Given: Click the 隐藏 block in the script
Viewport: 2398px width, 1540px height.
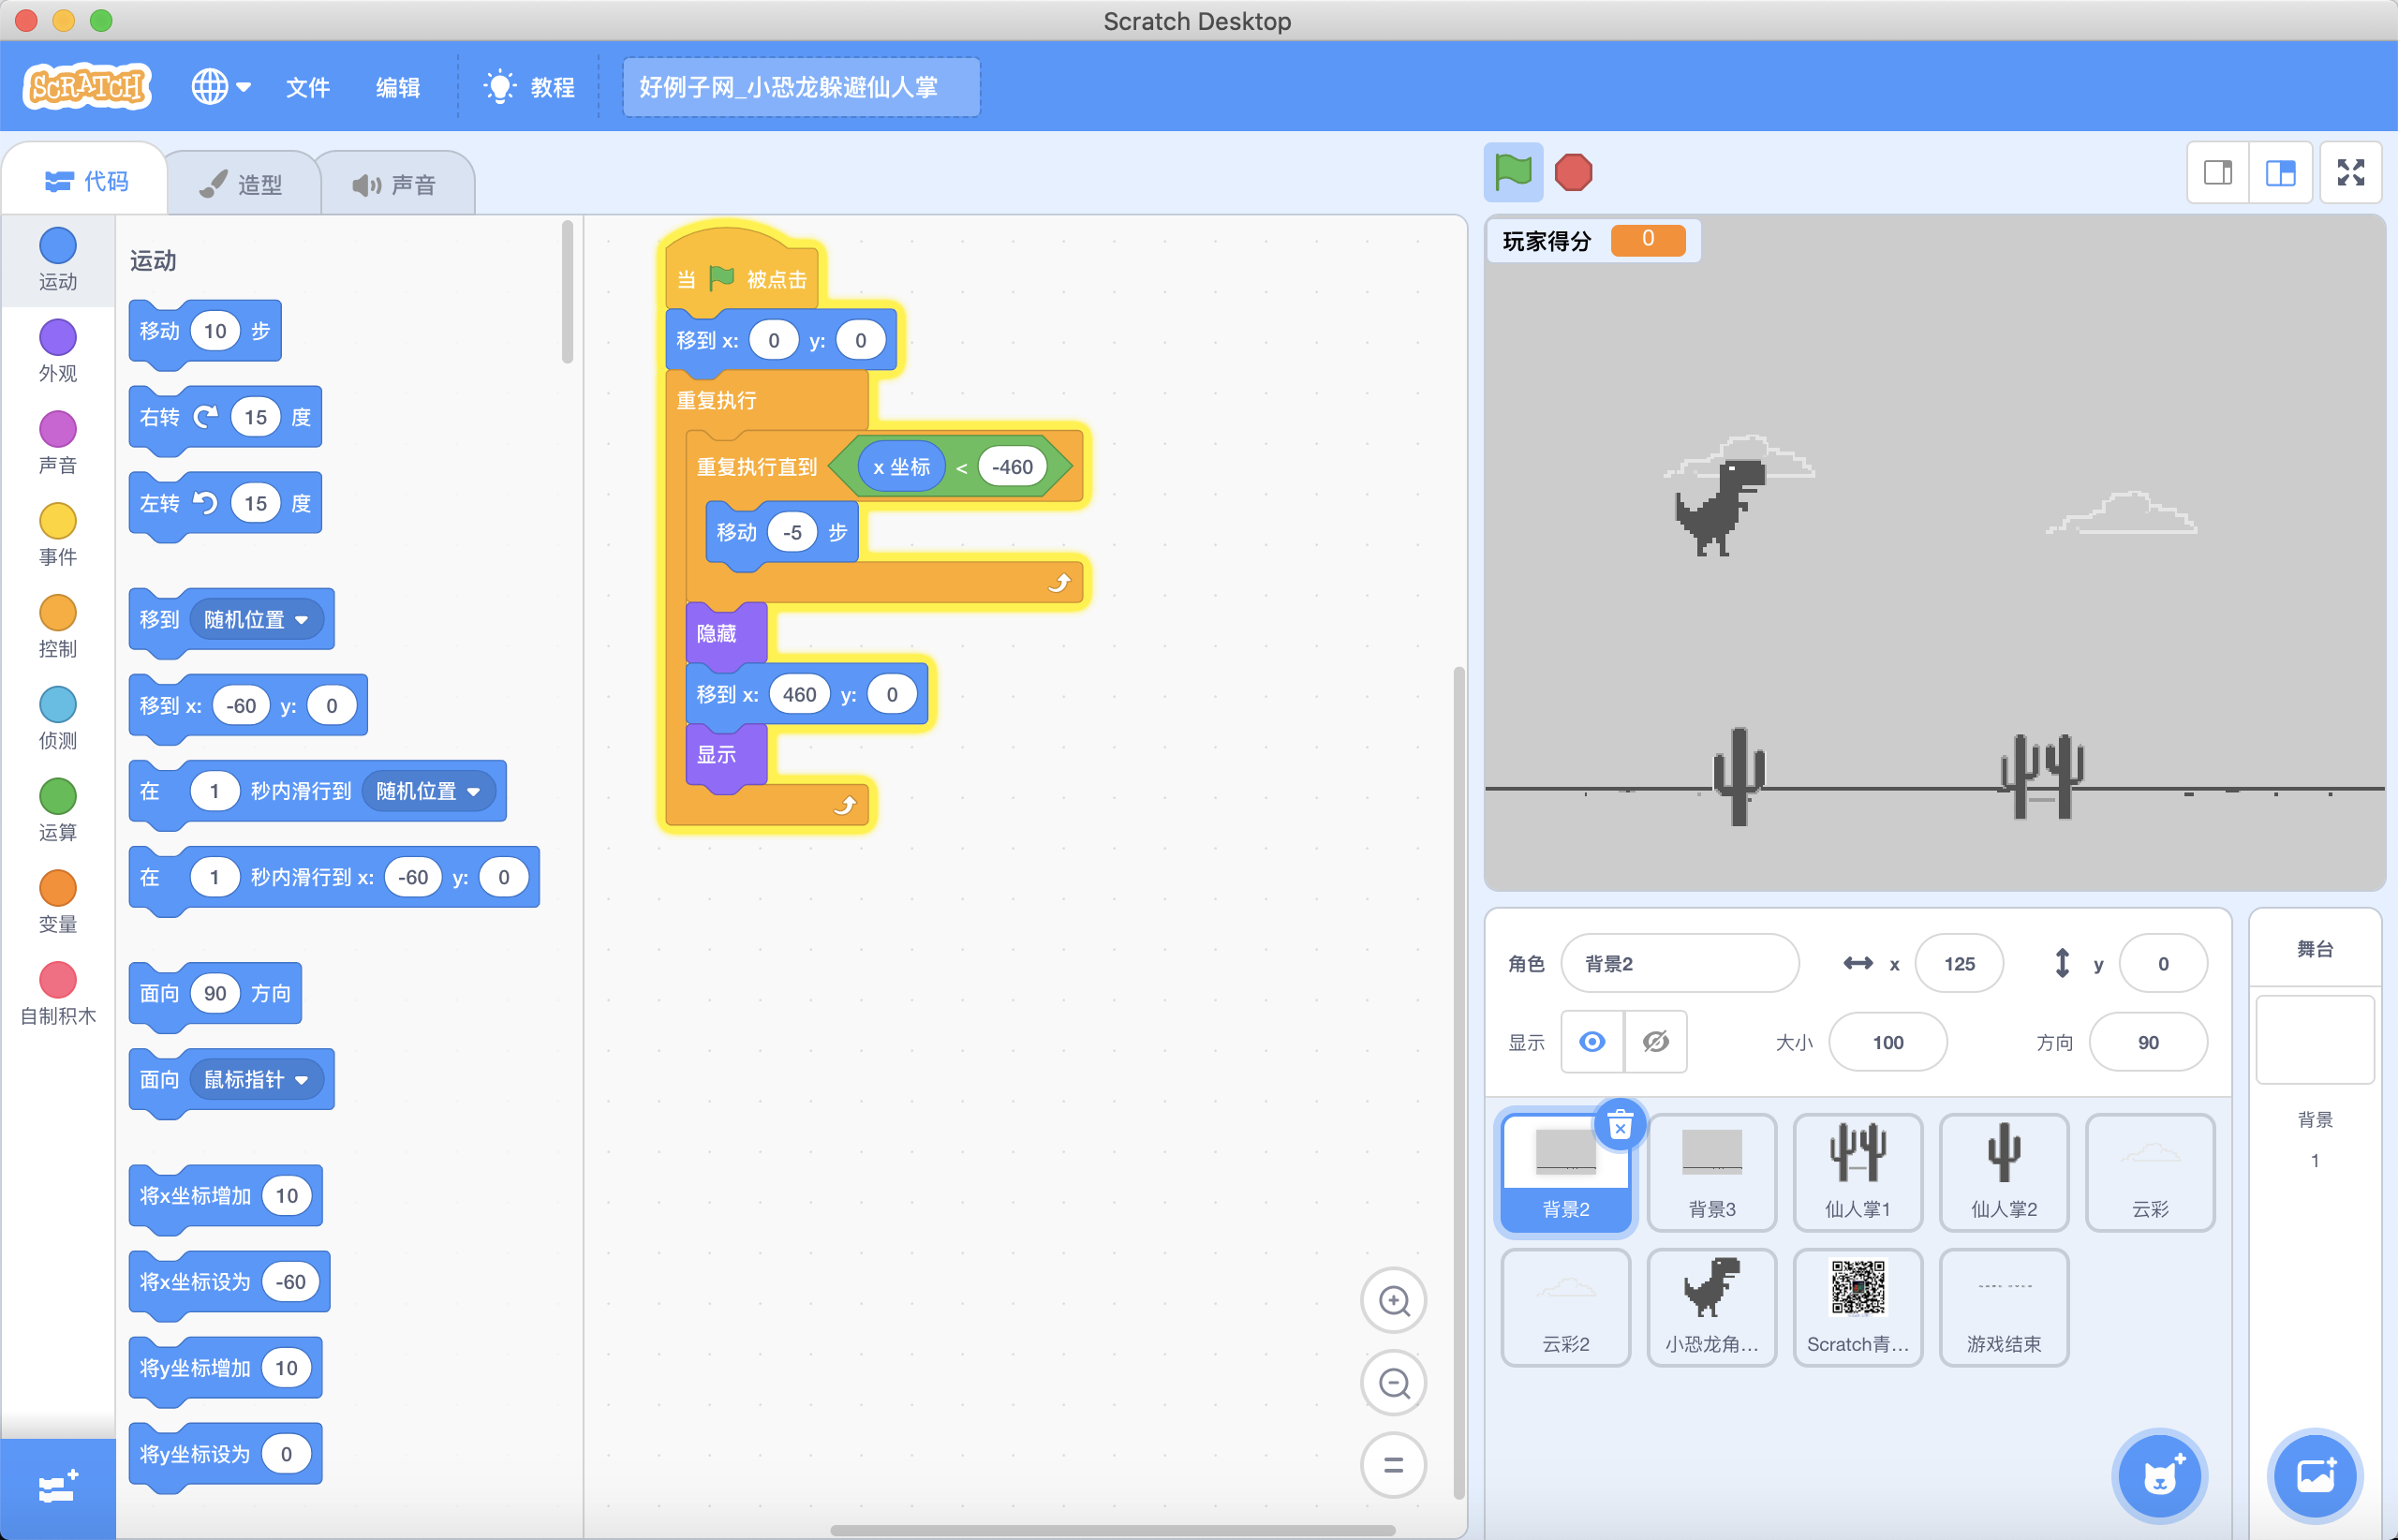Looking at the screenshot, I should [x=726, y=633].
